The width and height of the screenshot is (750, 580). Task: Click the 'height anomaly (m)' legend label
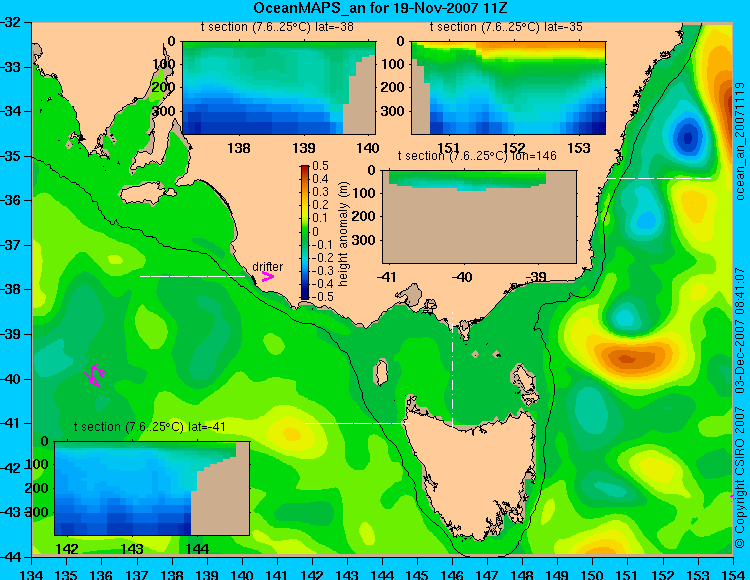click(x=343, y=234)
